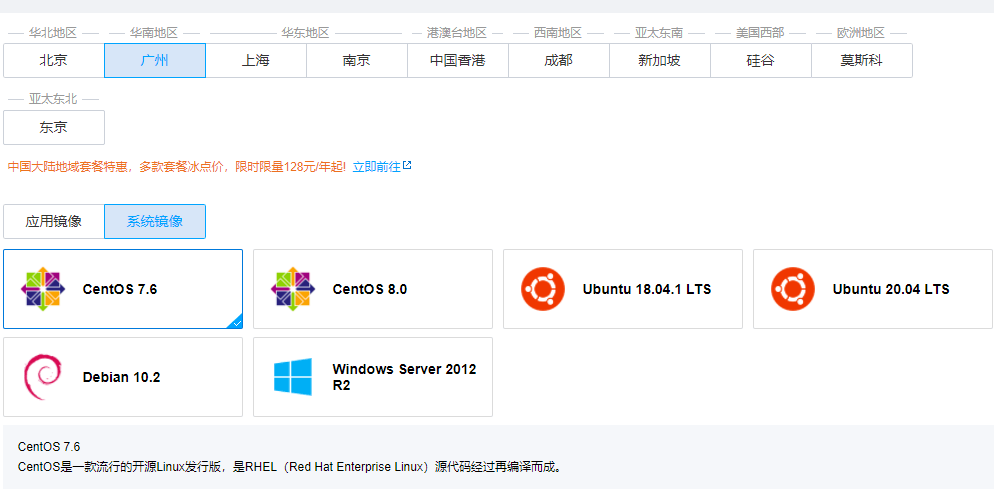Open the 立即前往 promotion link

tap(377, 167)
